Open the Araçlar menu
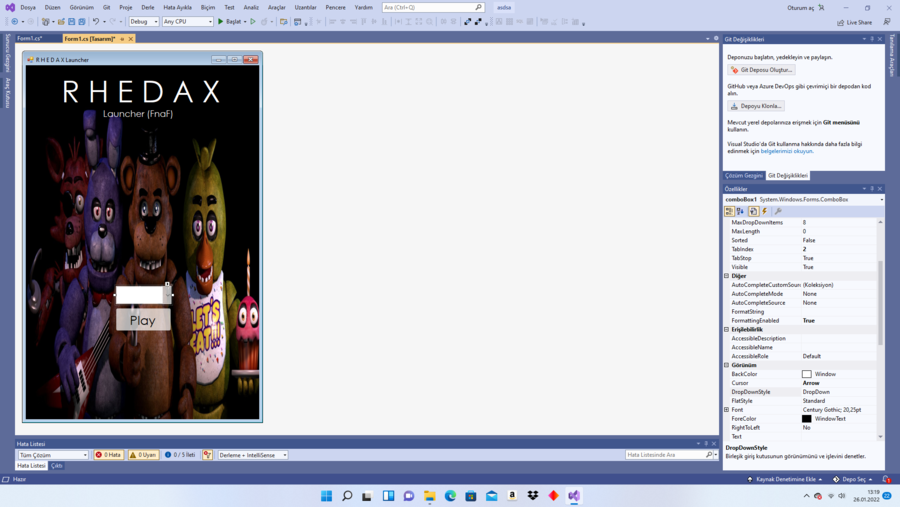The height and width of the screenshot is (507, 900). pyautogui.click(x=277, y=7)
